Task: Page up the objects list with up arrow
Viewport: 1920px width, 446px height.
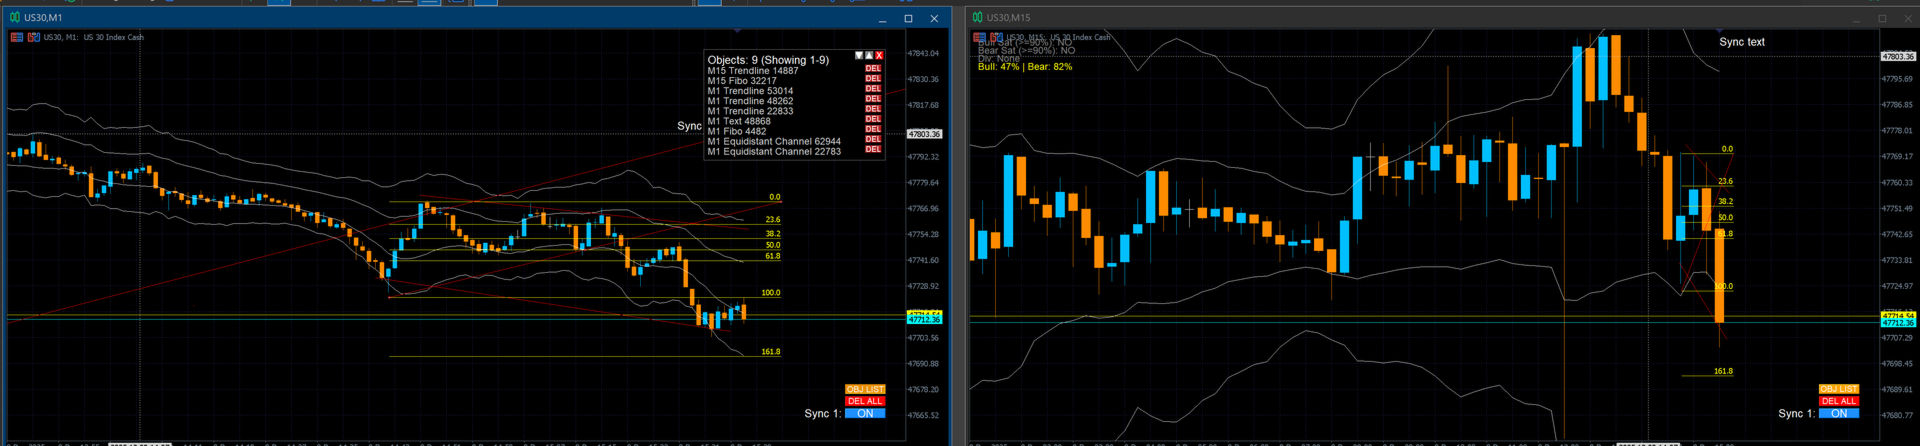Action: [x=869, y=56]
